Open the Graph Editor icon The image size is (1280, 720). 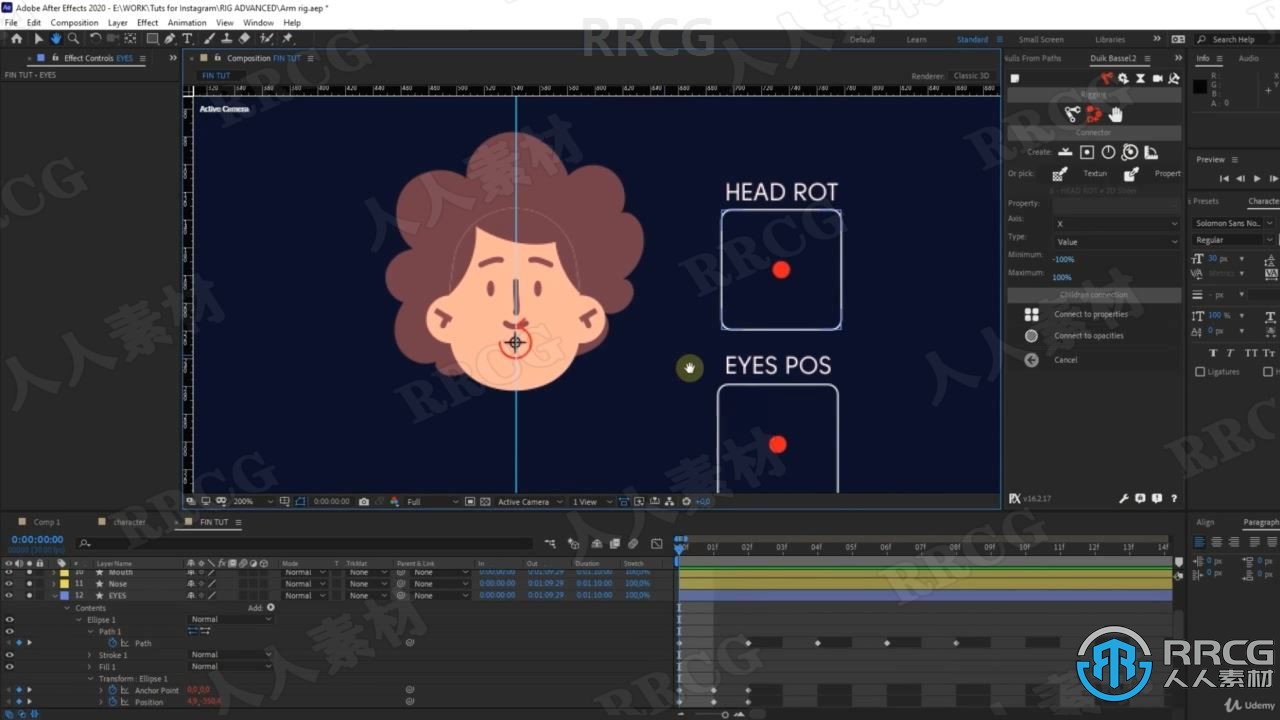tap(656, 544)
